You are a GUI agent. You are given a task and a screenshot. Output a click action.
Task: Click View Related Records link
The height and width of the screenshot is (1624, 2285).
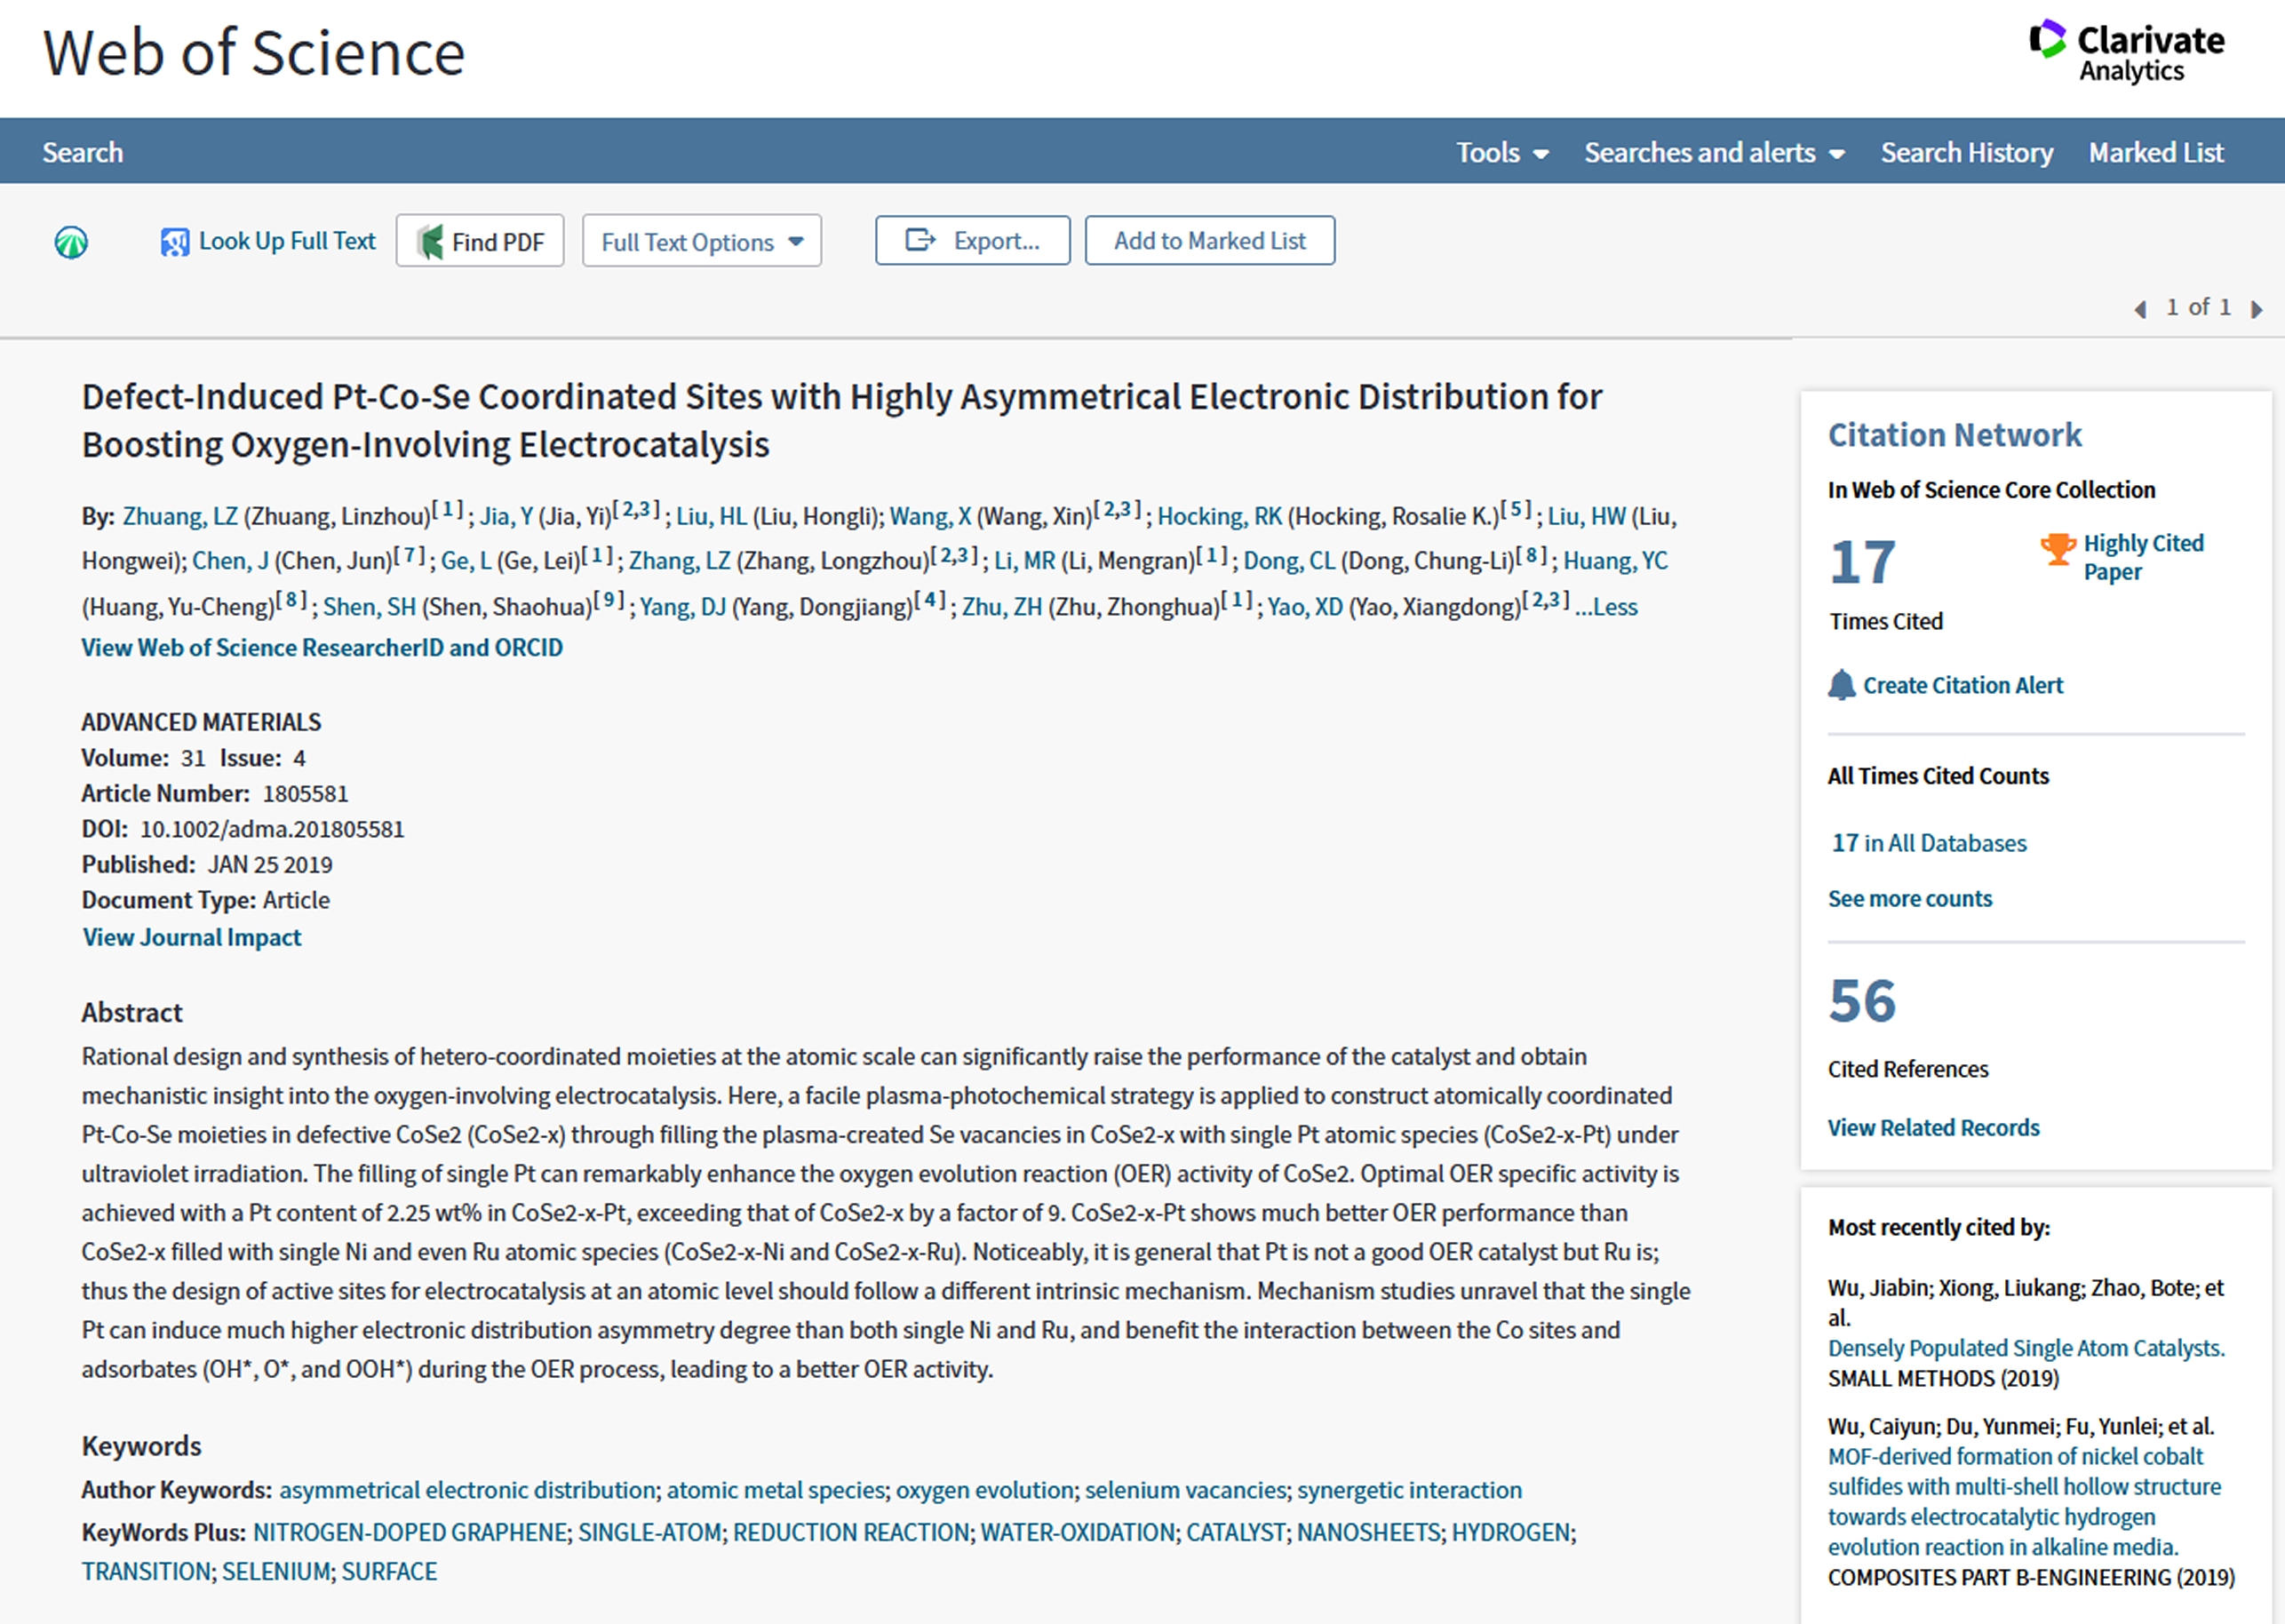(x=1933, y=1128)
